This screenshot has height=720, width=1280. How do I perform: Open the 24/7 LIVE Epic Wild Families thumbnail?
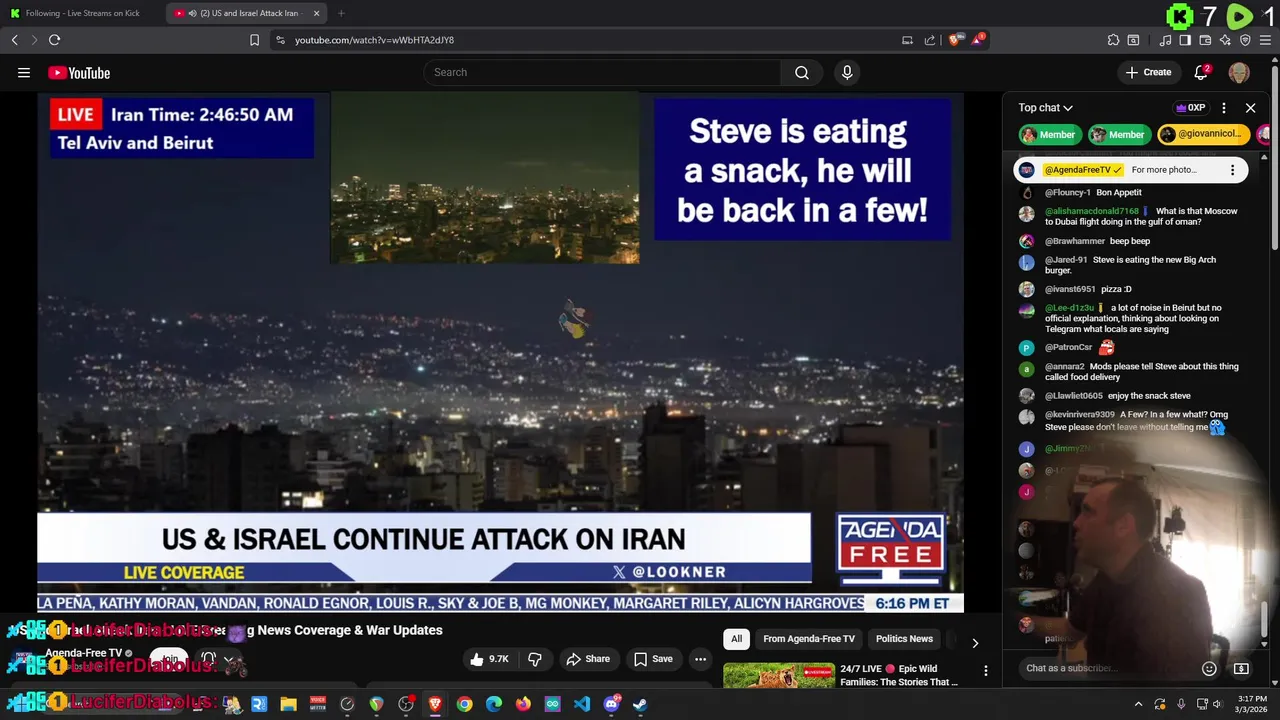(x=779, y=676)
